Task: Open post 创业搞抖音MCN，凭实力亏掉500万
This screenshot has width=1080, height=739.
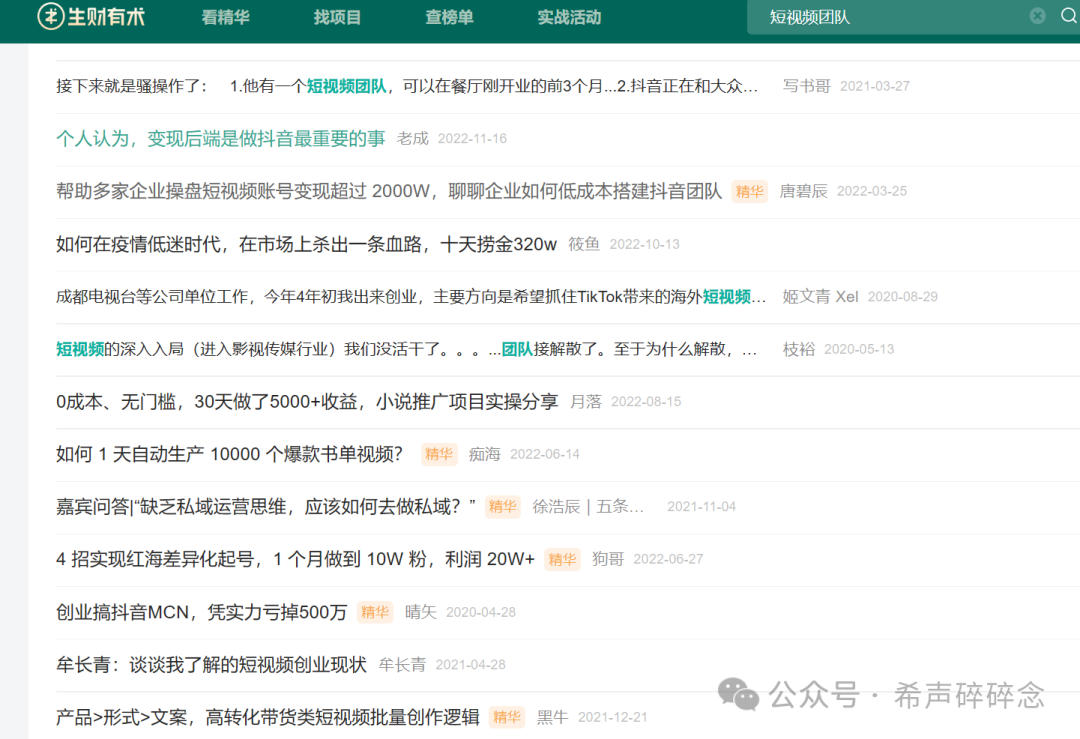Action: tap(200, 612)
